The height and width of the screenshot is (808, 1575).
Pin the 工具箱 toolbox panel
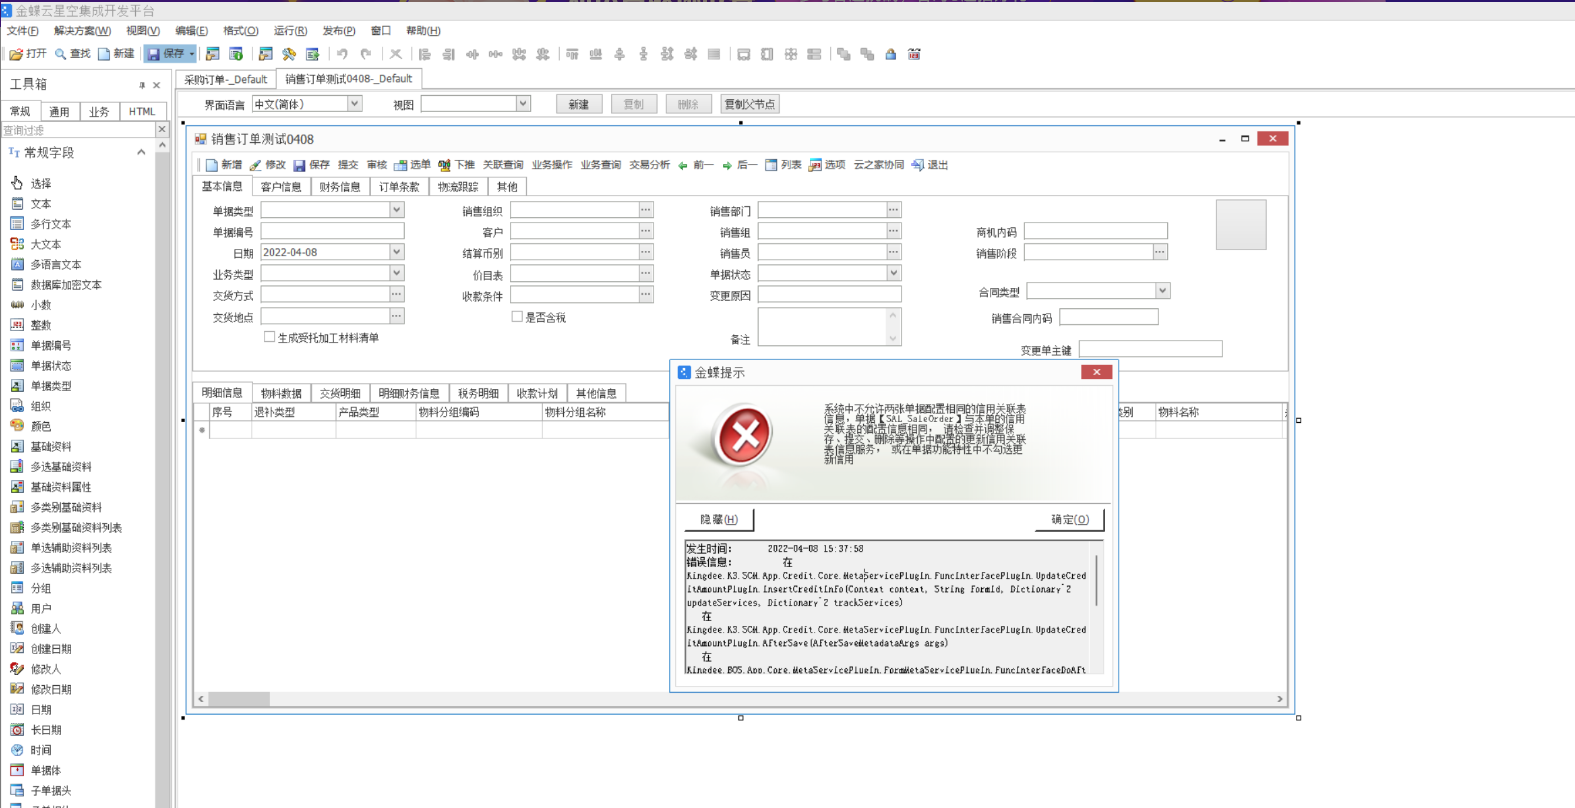(x=142, y=85)
